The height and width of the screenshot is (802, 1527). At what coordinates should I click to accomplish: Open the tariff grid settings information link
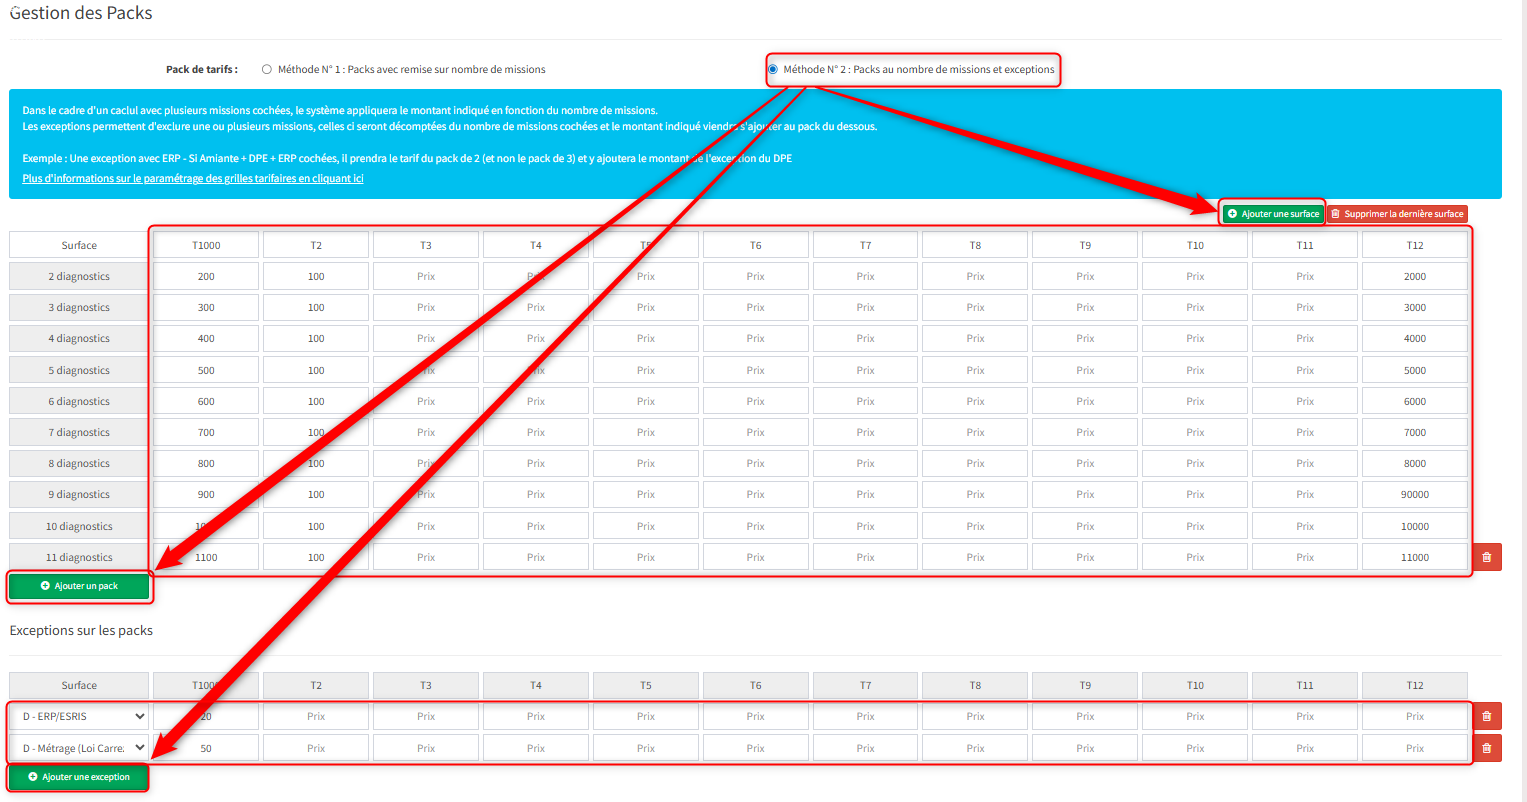pos(193,178)
